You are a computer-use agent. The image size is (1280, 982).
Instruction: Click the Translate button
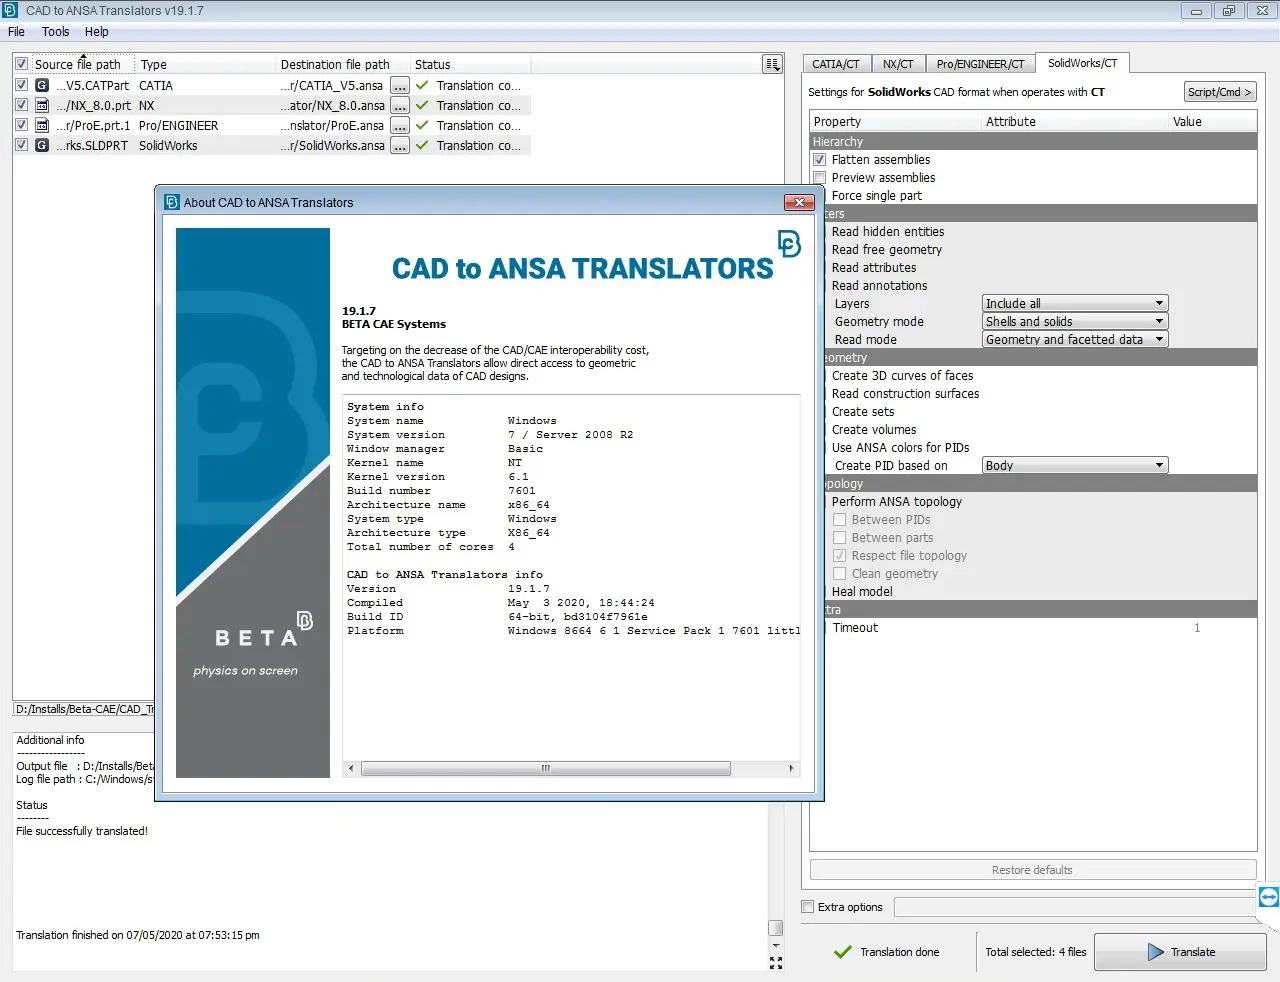tap(1180, 952)
